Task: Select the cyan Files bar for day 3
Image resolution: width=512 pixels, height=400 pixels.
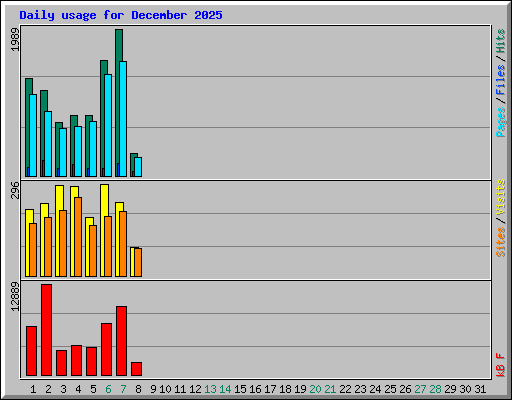Action: click(x=63, y=152)
